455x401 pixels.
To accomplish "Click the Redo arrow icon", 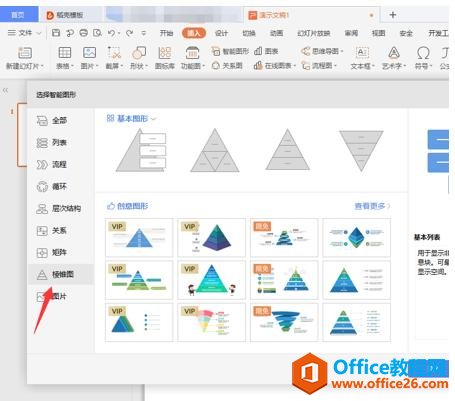I will (129, 33).
